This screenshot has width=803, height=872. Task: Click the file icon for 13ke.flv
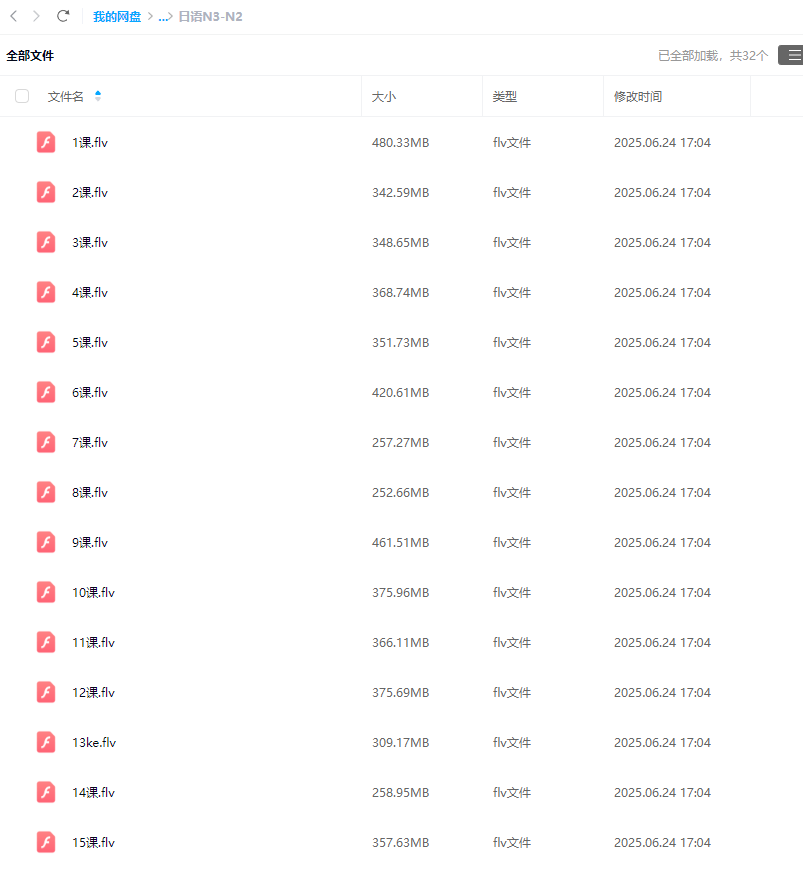[x=46, y=742]
